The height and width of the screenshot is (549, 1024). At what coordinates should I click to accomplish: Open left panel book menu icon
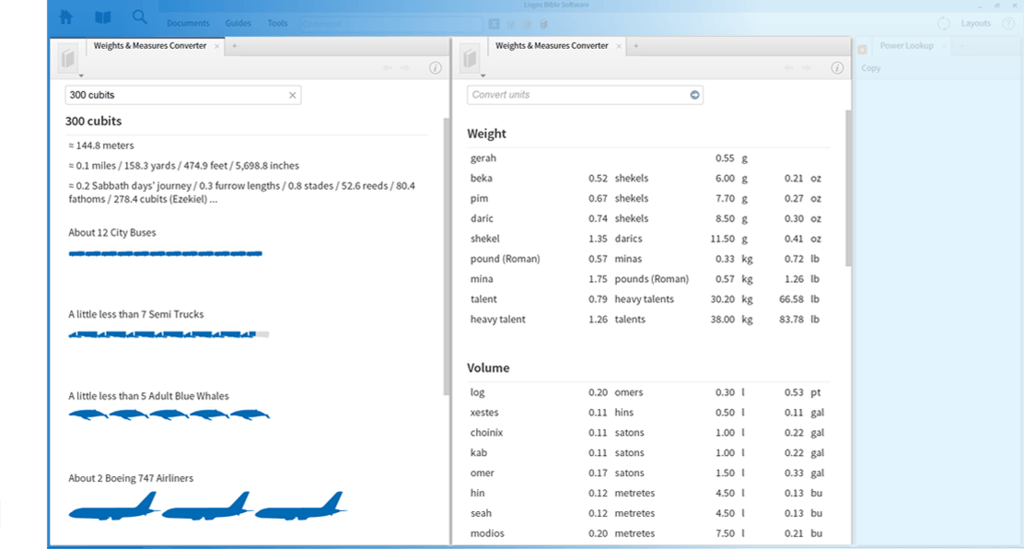tap(69, 59)
